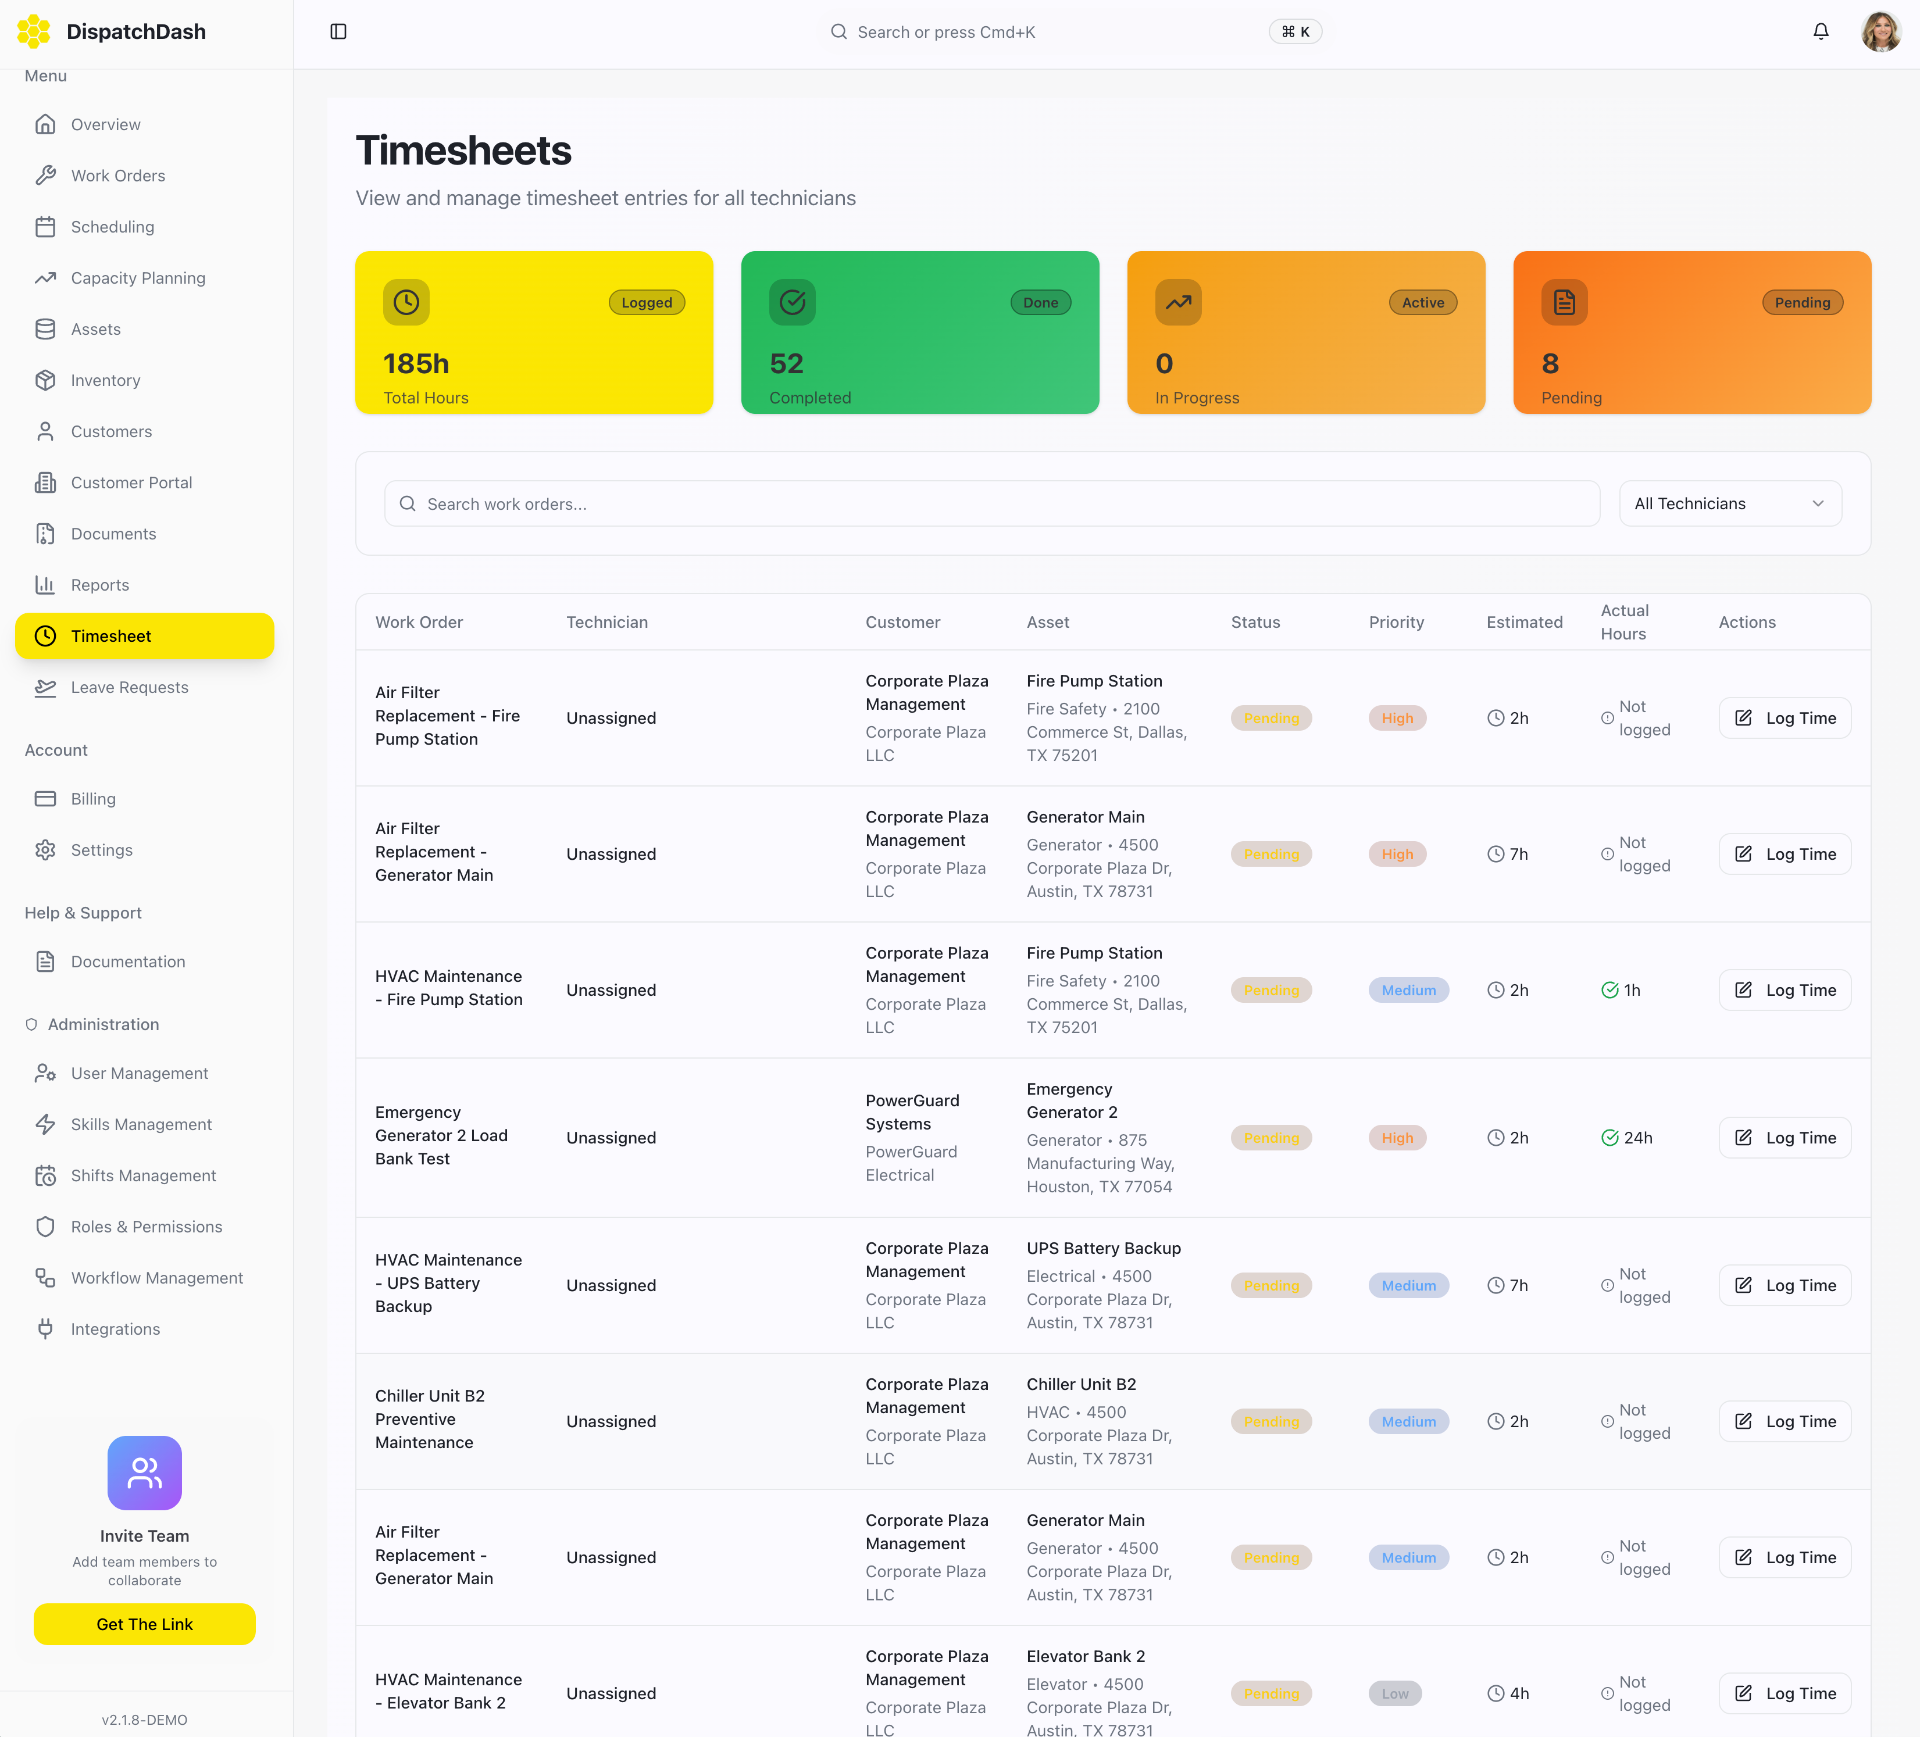
Task: Click the Assets database icon
Action: coord(45,329)
